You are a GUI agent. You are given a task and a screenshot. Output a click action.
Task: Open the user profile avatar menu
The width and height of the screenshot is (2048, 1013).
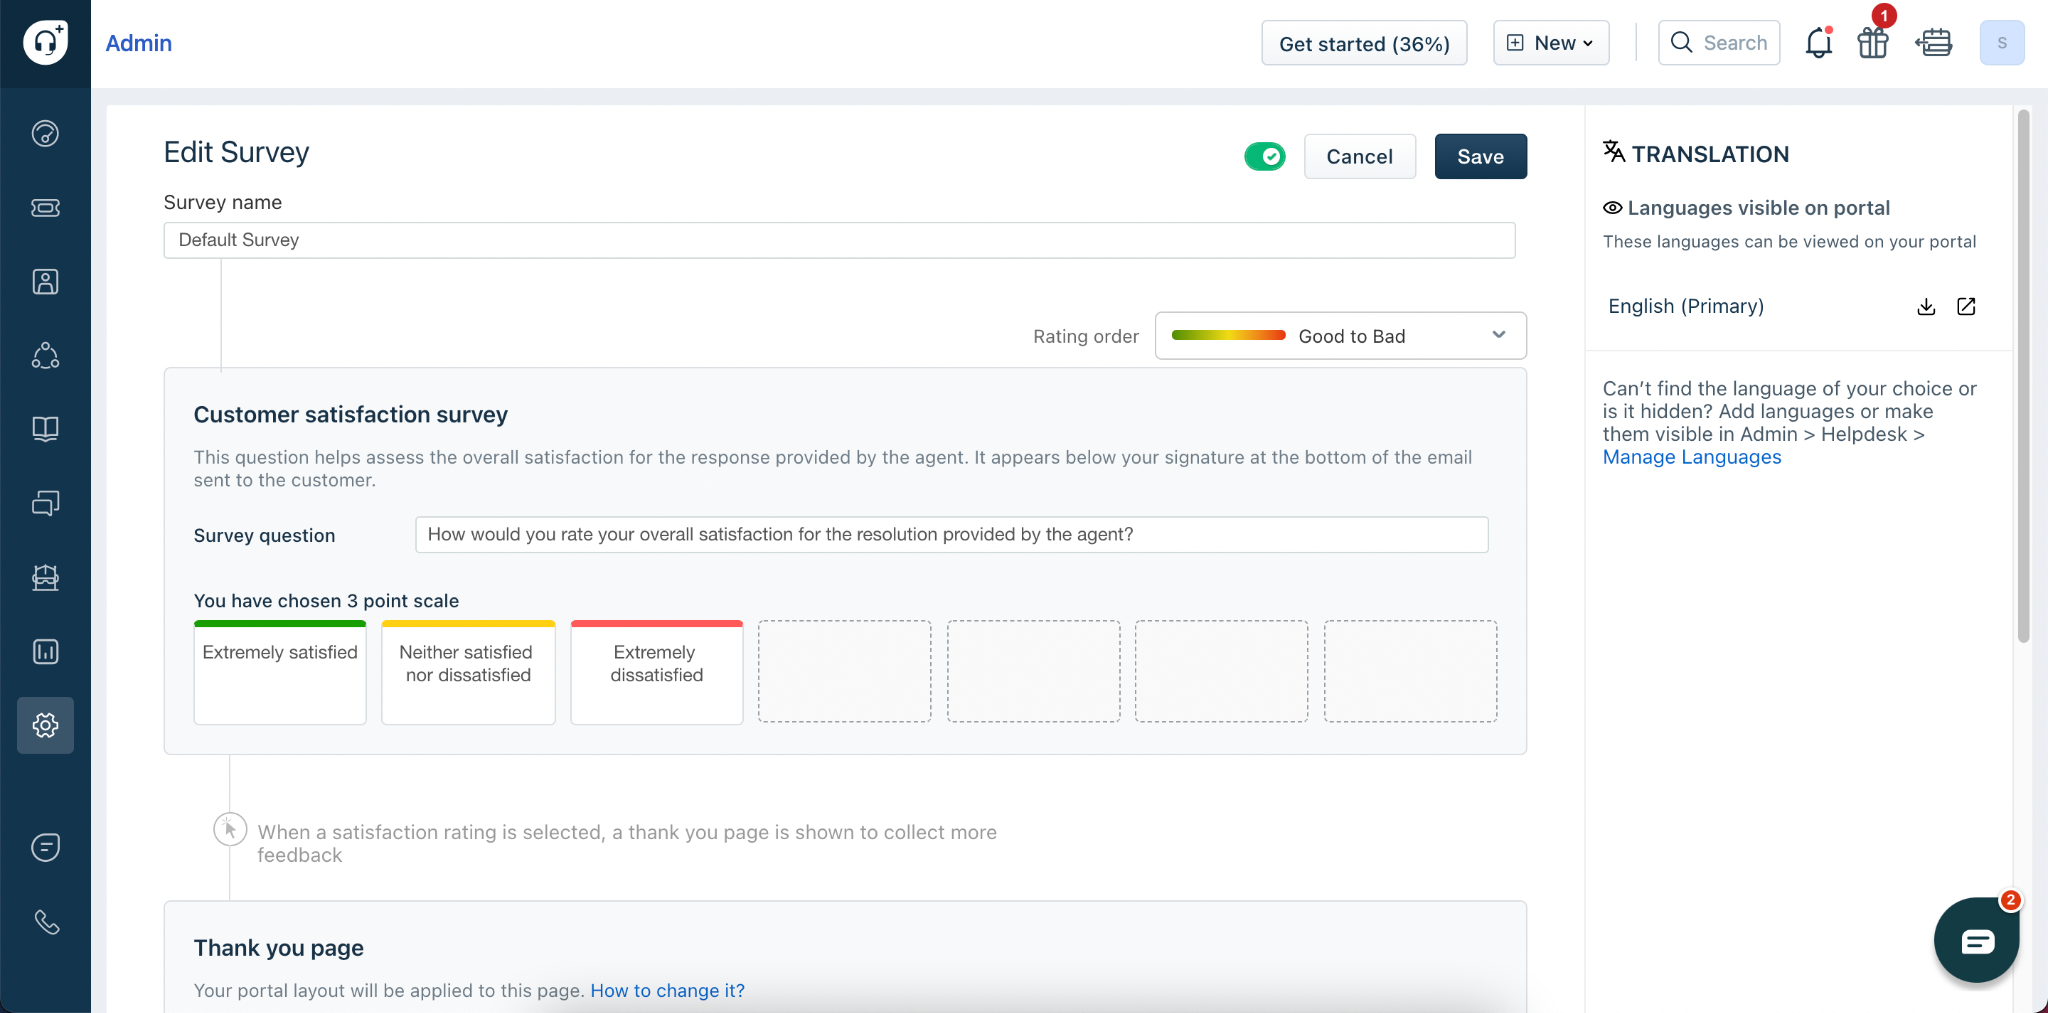pyautogui.click(x=2001, y=43)
